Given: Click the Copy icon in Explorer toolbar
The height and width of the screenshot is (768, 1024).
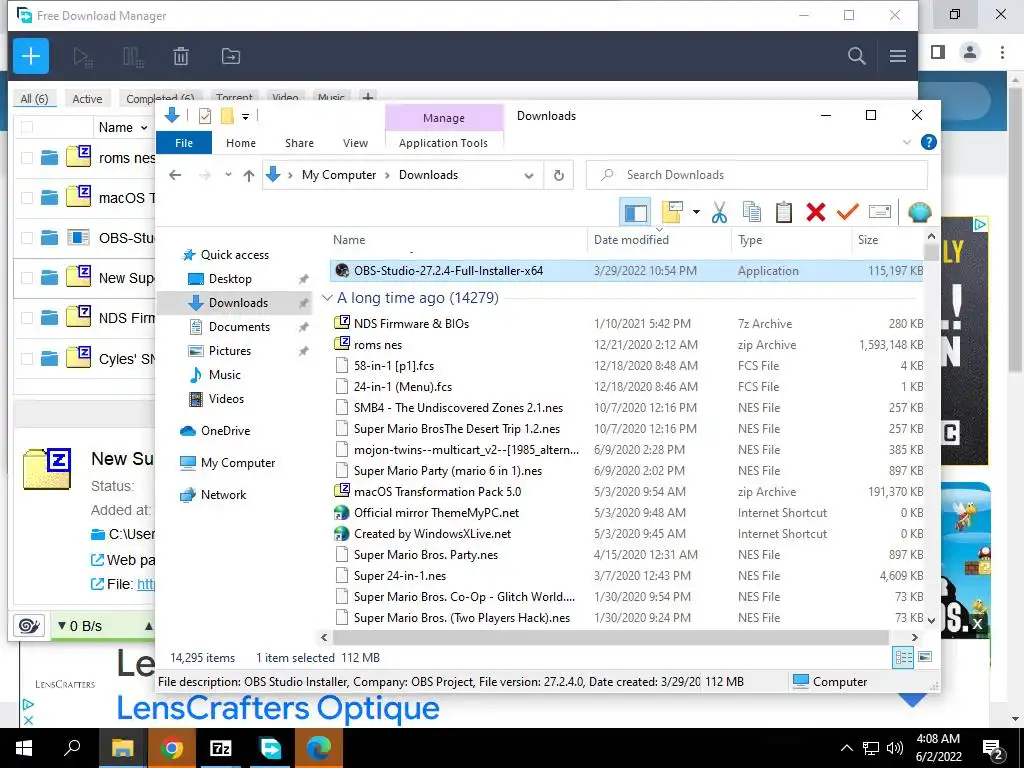Looking at the screenshot, I should coord(752,212).
